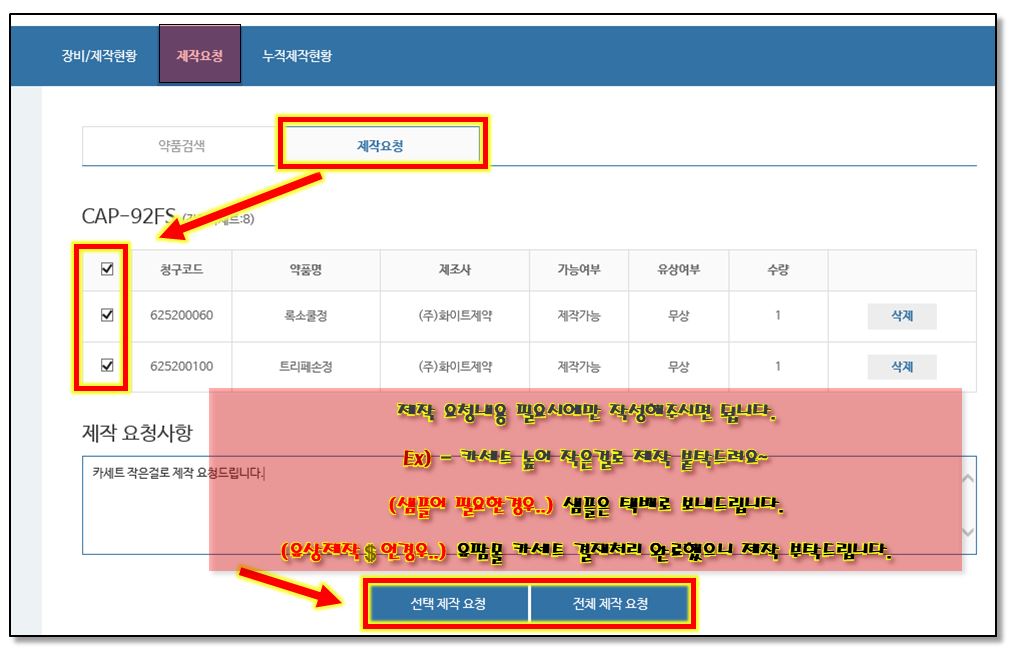This screenshot has height=655, width=1012.
Task: Click the 제조사 column header
Action: (454, 270)
